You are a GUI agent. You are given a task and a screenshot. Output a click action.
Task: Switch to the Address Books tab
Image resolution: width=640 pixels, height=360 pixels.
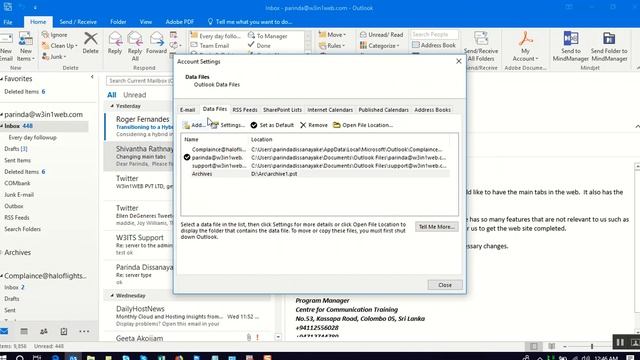coord(432,110)
